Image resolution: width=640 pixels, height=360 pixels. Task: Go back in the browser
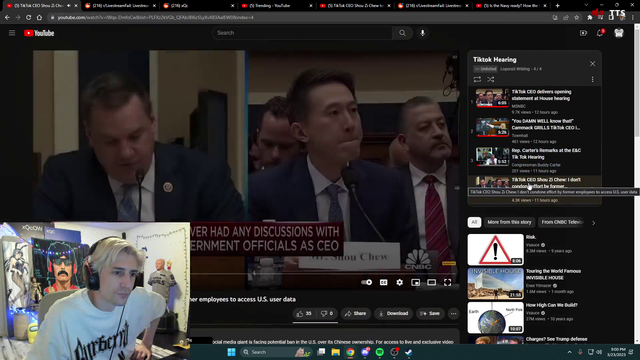(7, 18)
